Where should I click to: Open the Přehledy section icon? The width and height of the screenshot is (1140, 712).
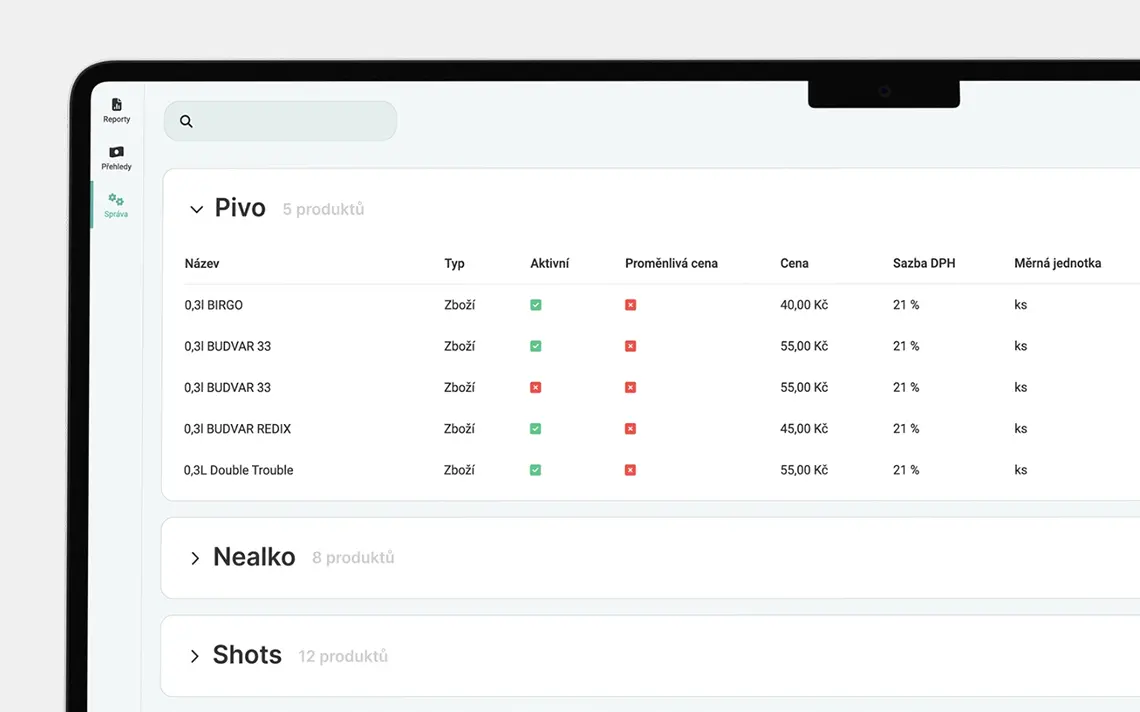pyautogui.click(x=116, y=152)
